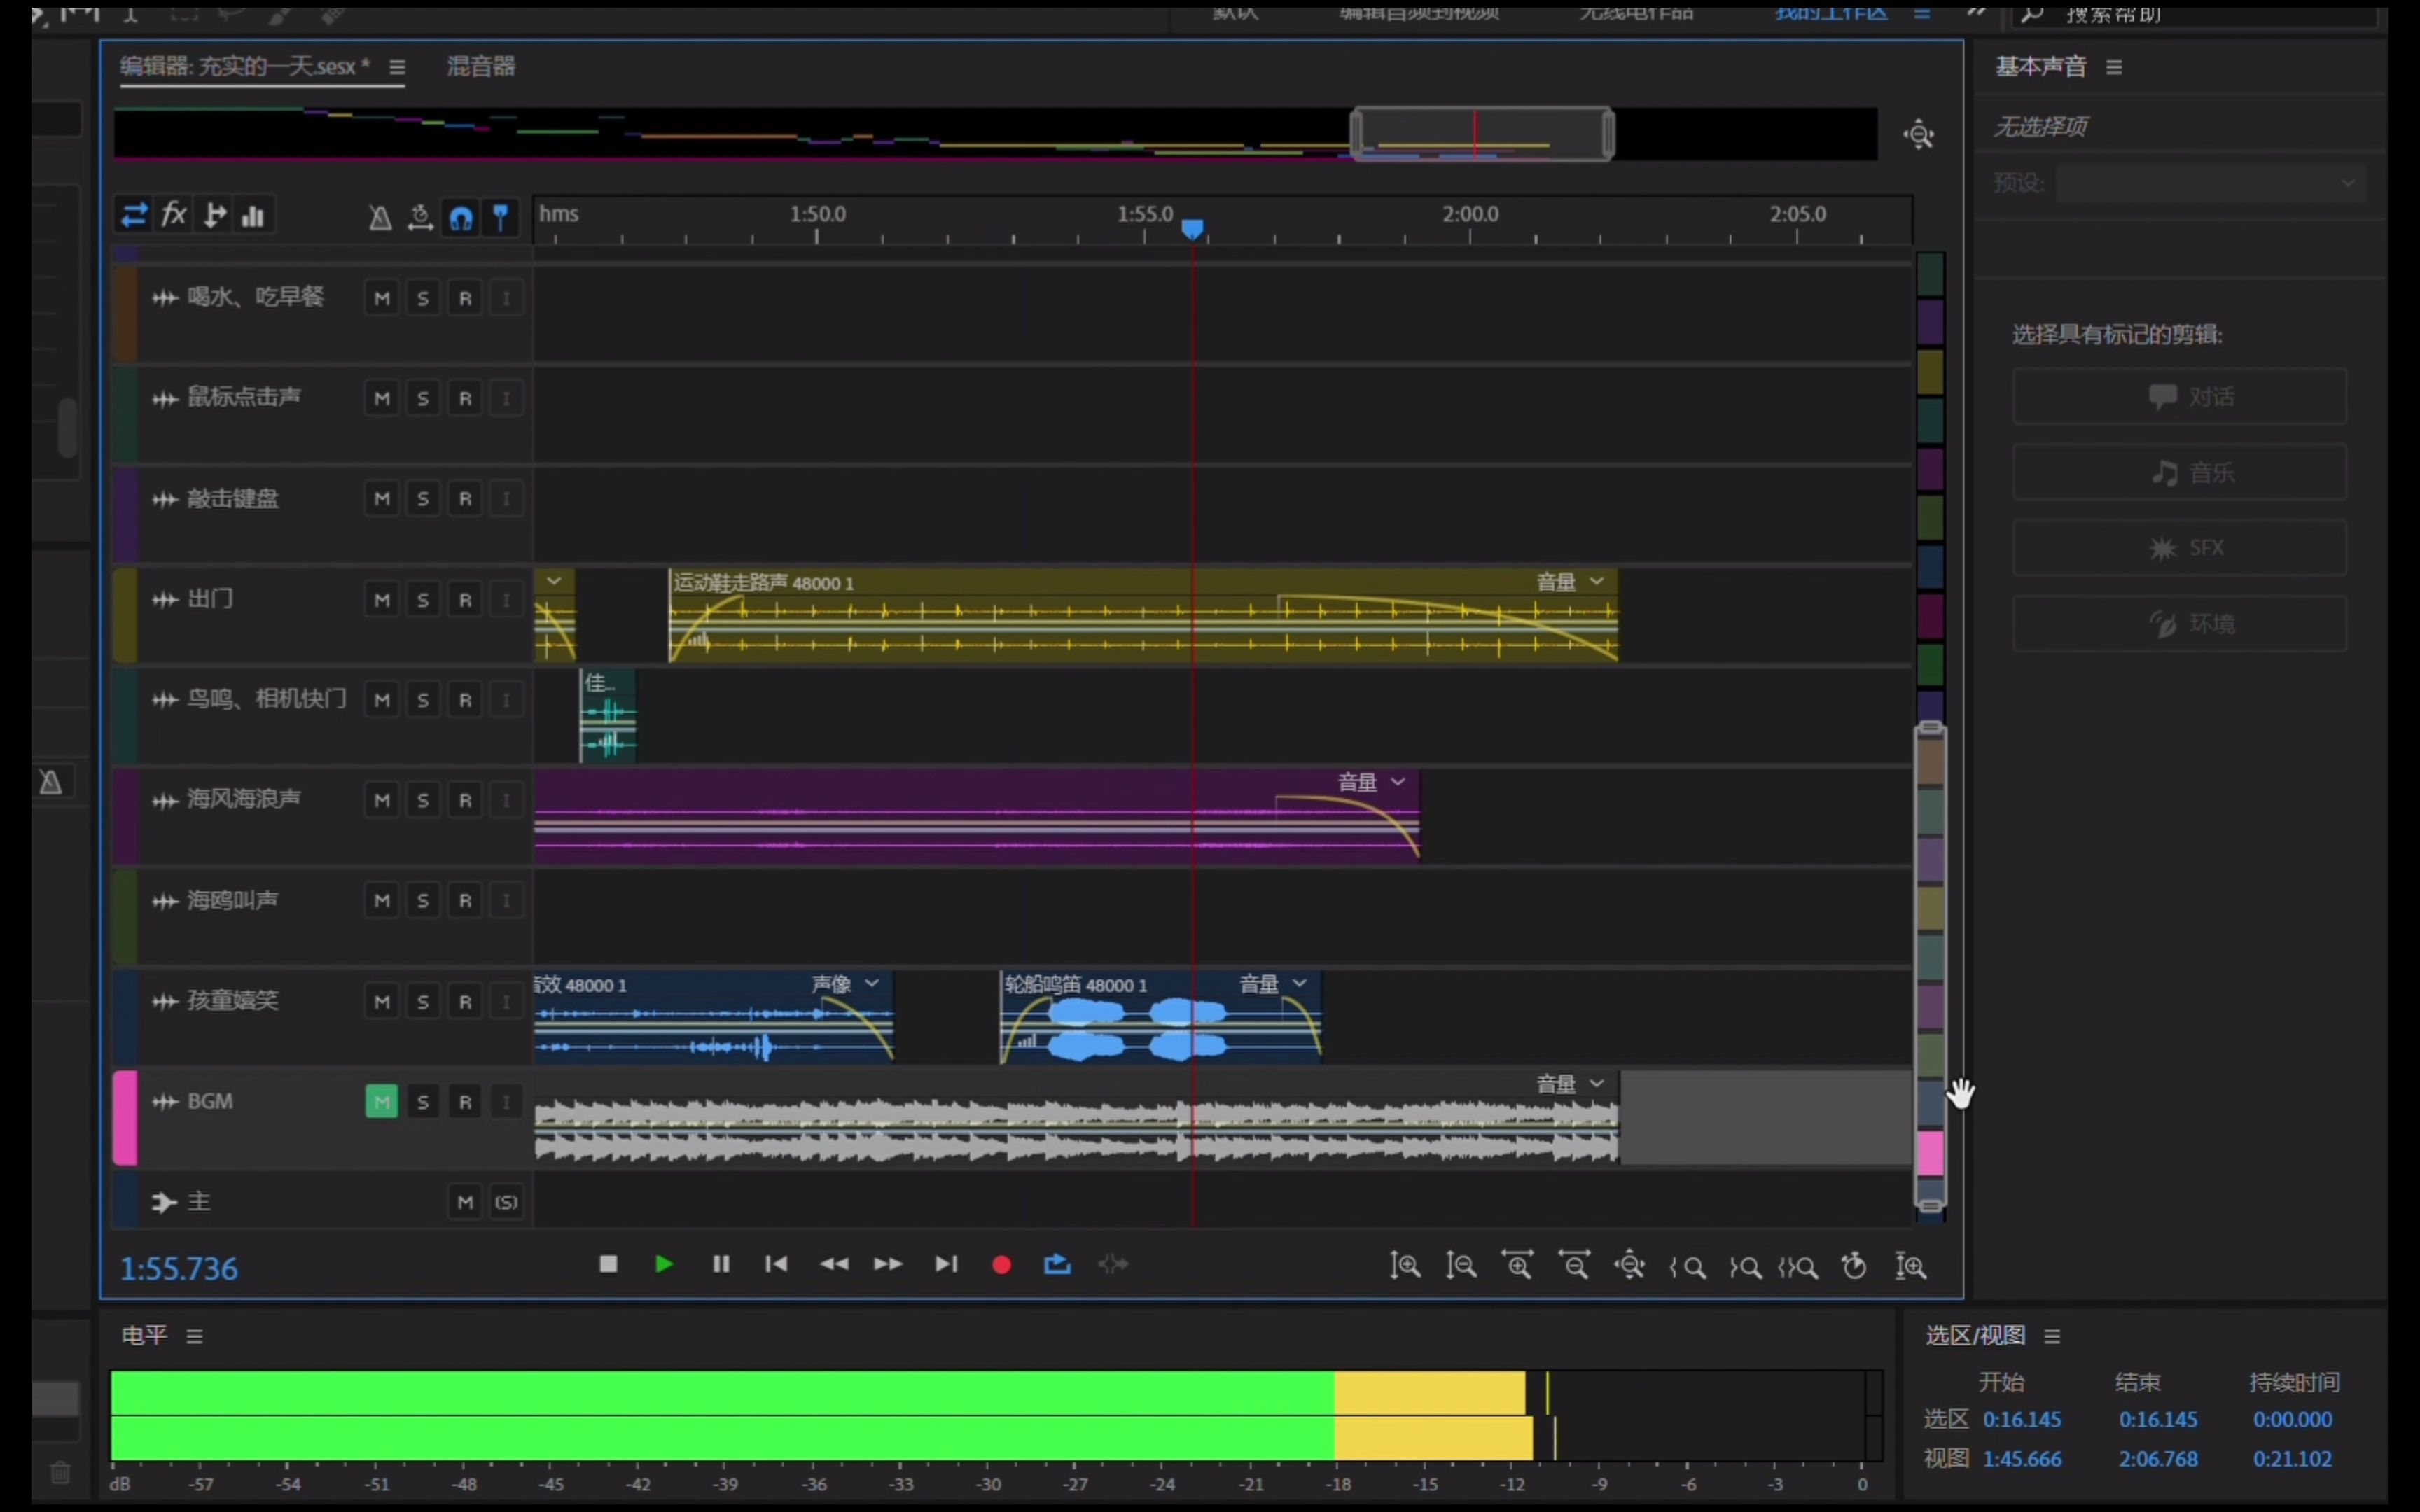Screen dimensions: 2420x1512
Task: Expand the 声像 dropdown on 孩童嬉笑
Action: coord(871,984)
